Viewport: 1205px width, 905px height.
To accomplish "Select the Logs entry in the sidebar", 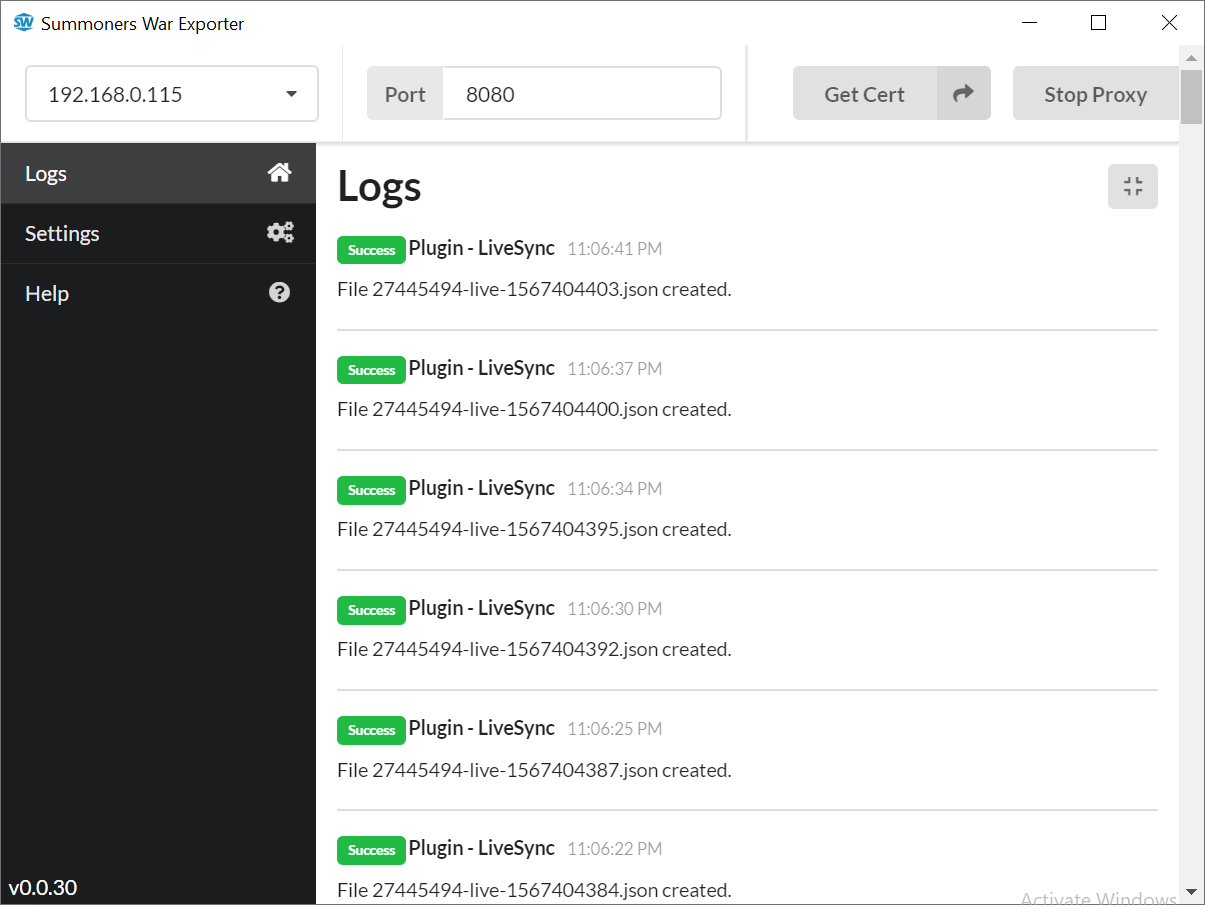I will coord(45,172).
